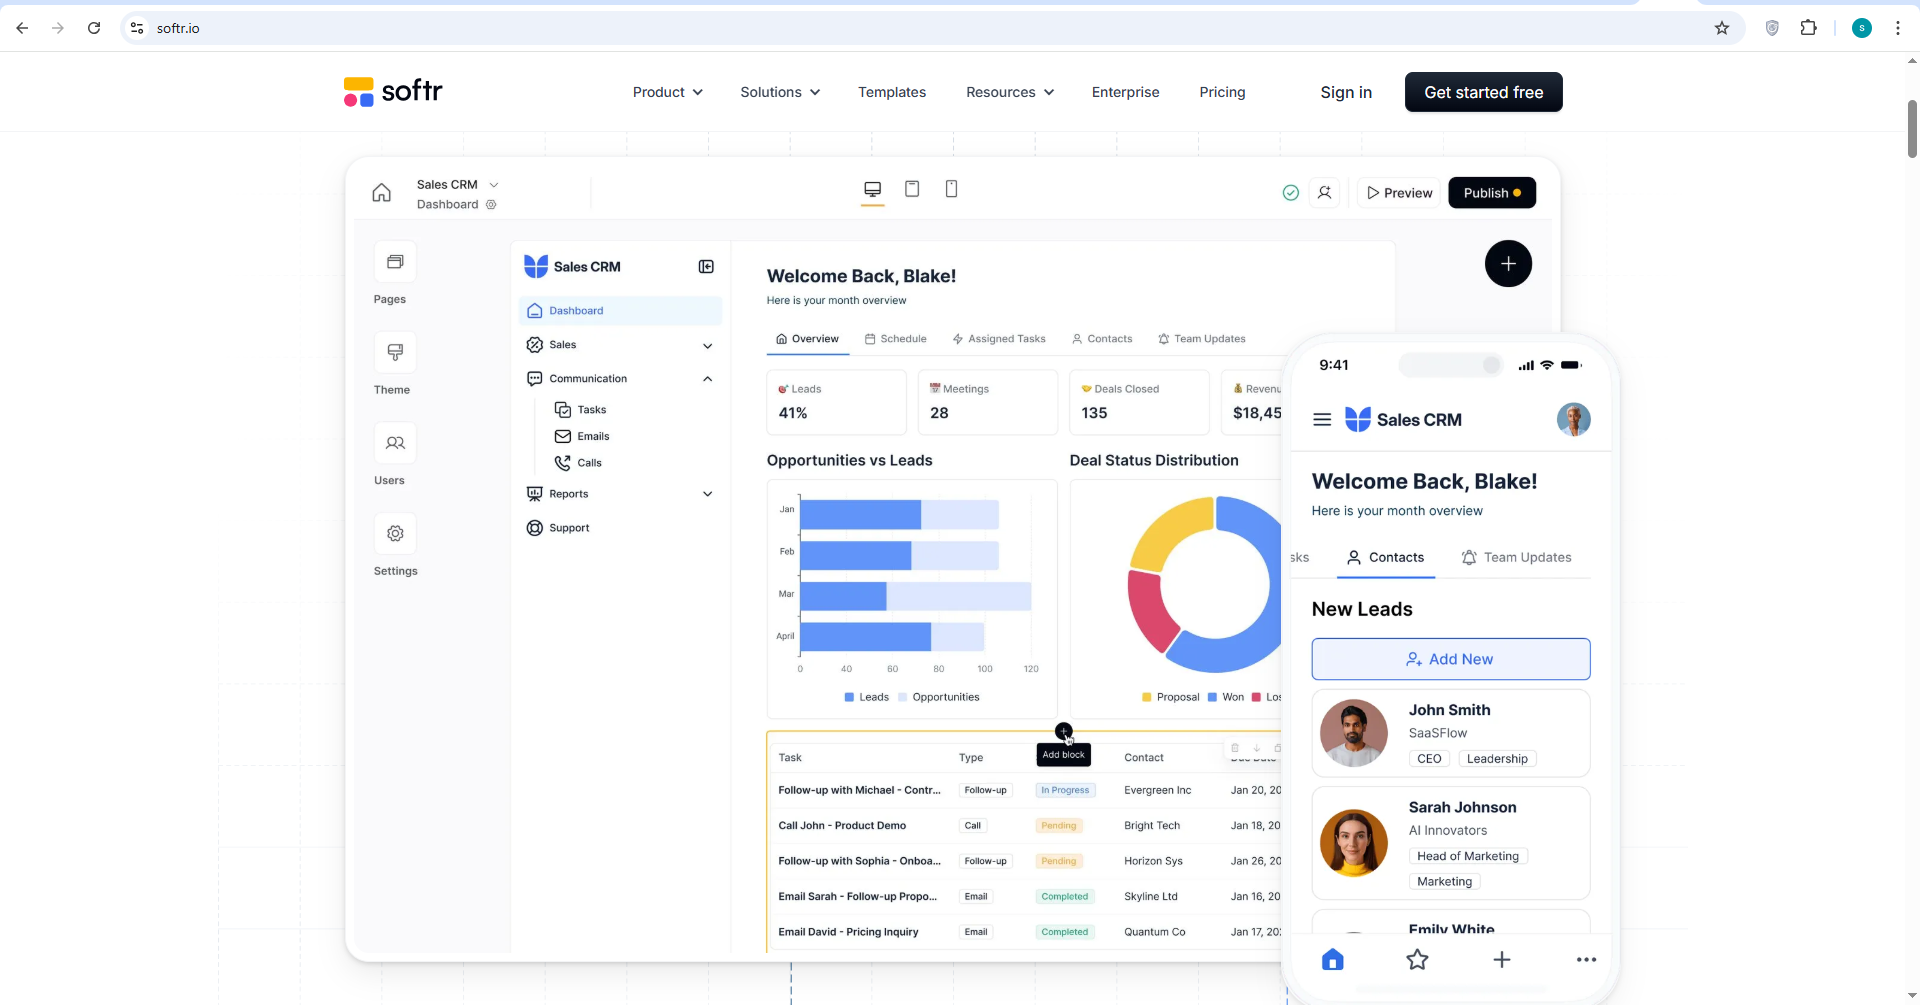Click Sarah Johnson profile photo

click(1353, 843)
